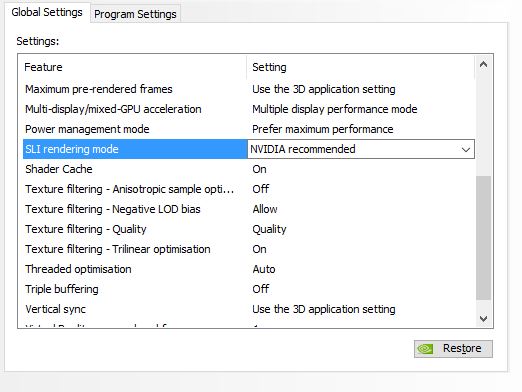Select the Triple buffering row
This screenshot has width=522, height=392.
249,289
